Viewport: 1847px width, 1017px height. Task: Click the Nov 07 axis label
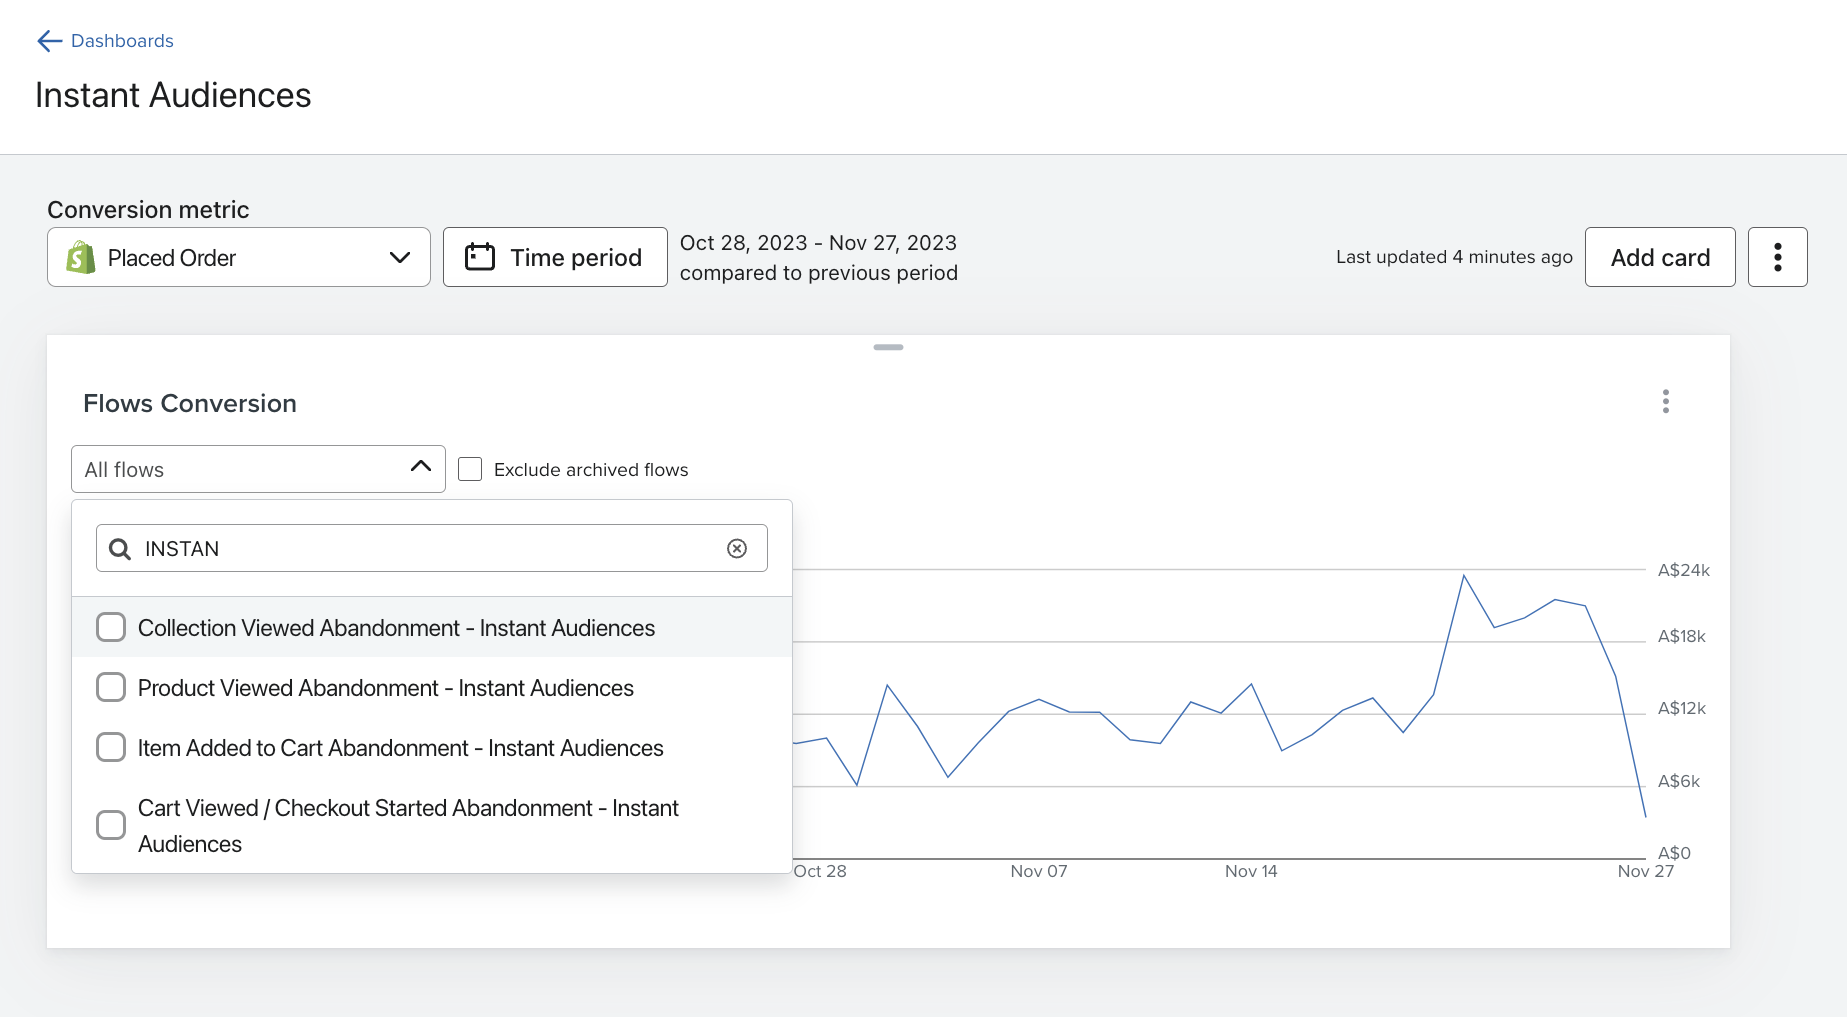1039,871
